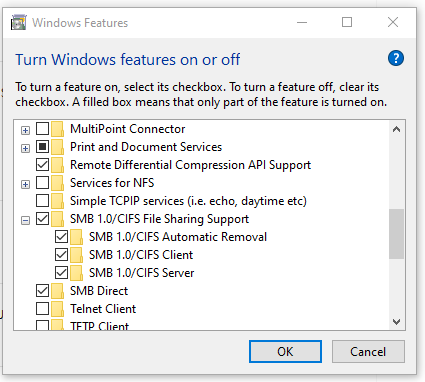
Task: Click the Simple TCPIP services folder icon
Action: pyautogui.click(x=57, y=201)
